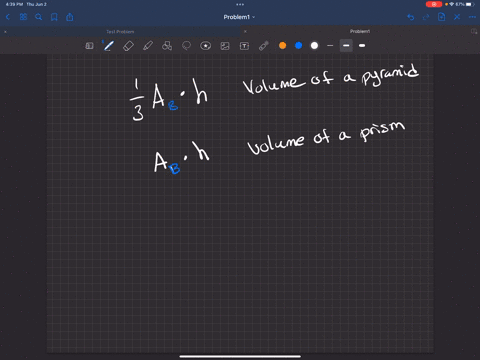Select the Shapes tool
Image resolution: width=480 pixels, height=360 pixels.
(x=167, y=46)
